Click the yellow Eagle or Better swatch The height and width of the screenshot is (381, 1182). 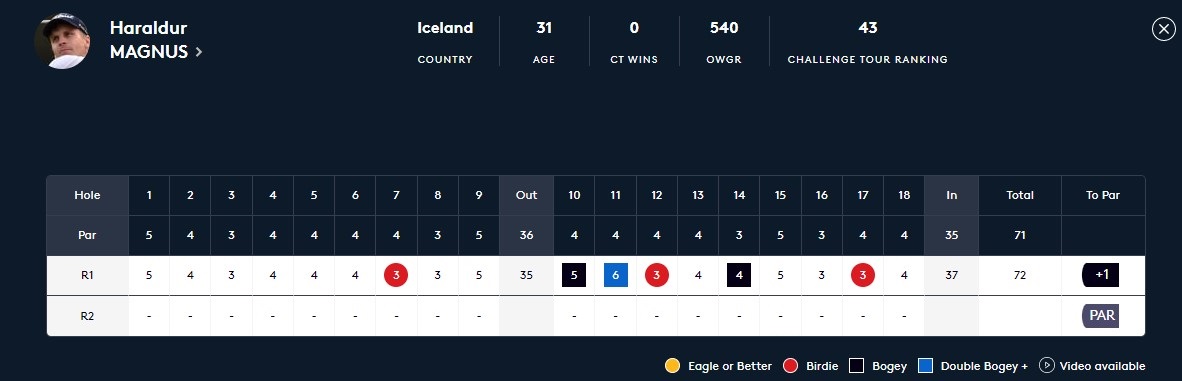tap(672, 366)
